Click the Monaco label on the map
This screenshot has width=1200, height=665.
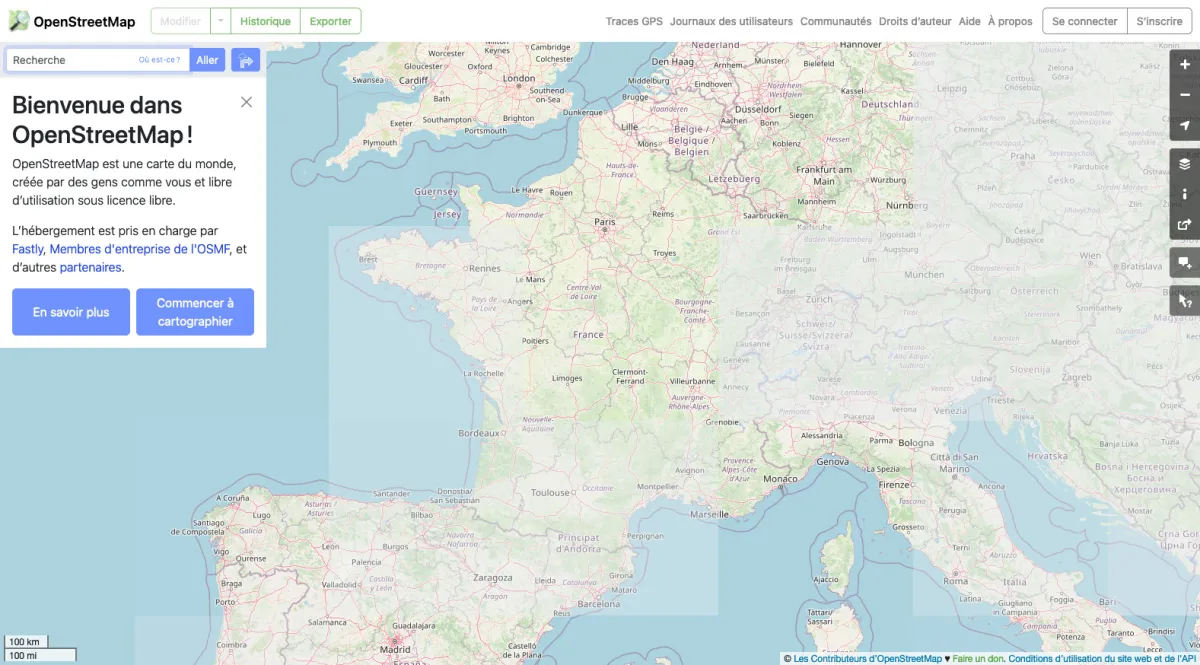[x=780, y=479]
